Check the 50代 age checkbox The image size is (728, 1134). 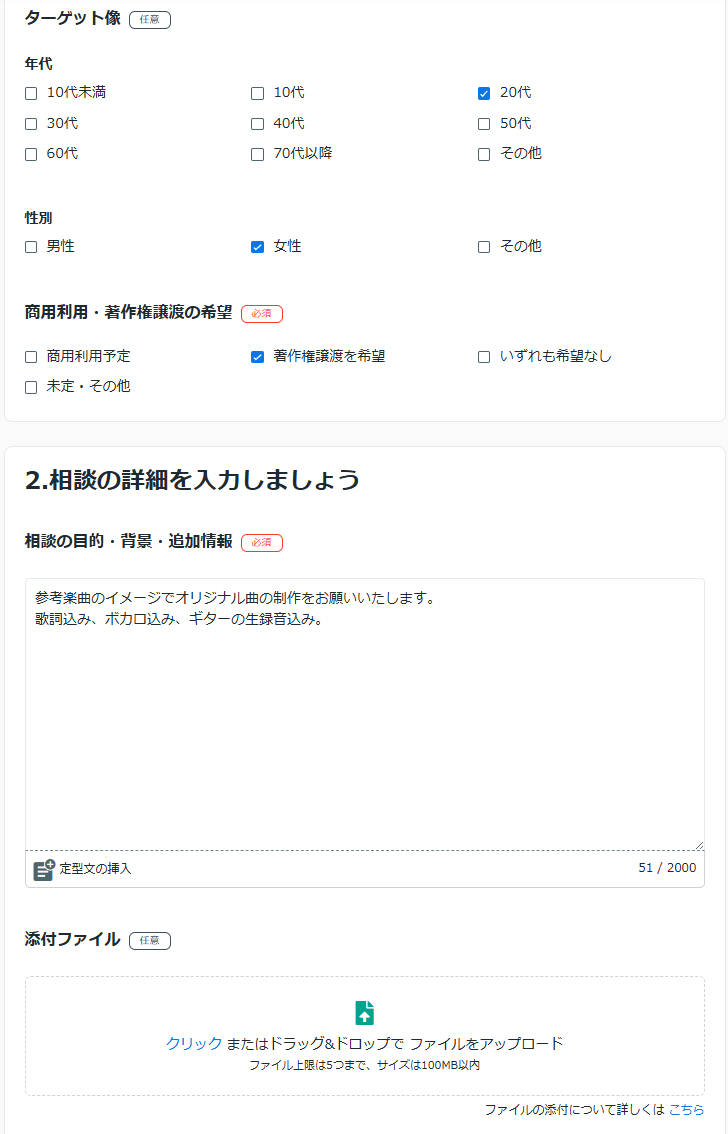point(484,124)
